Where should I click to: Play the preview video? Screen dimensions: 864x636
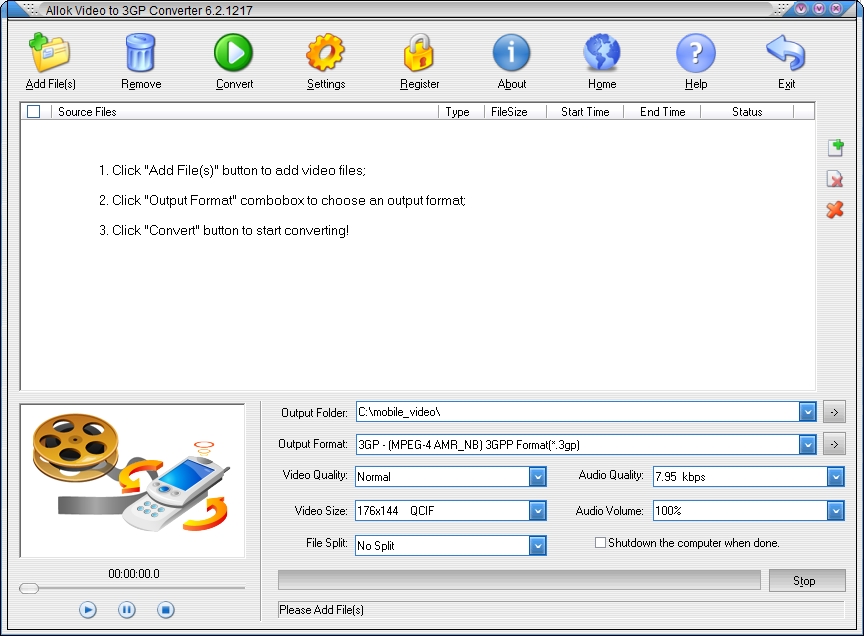coord(88,610)
